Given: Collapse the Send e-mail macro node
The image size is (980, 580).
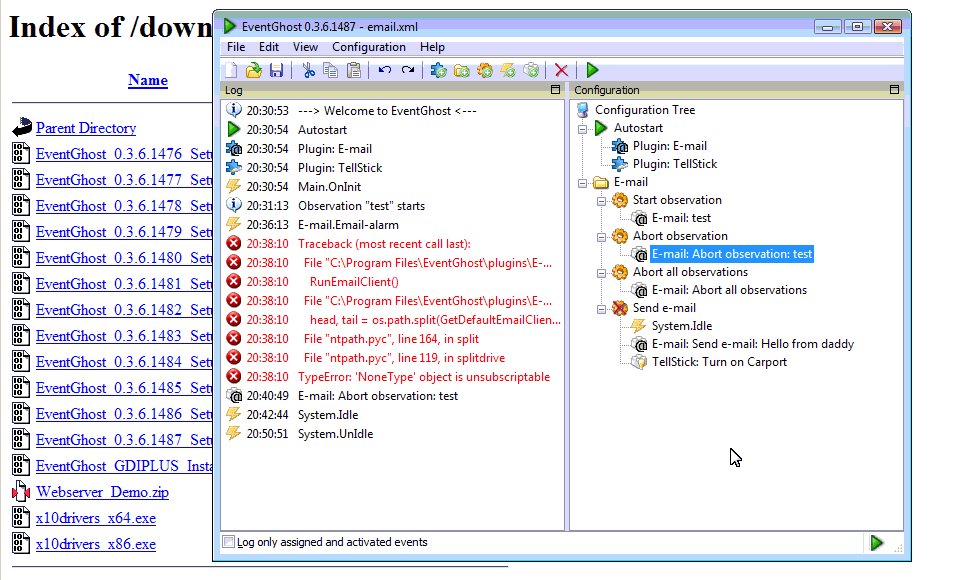Looking at the screenshot, I should click(x=601, y=309).
